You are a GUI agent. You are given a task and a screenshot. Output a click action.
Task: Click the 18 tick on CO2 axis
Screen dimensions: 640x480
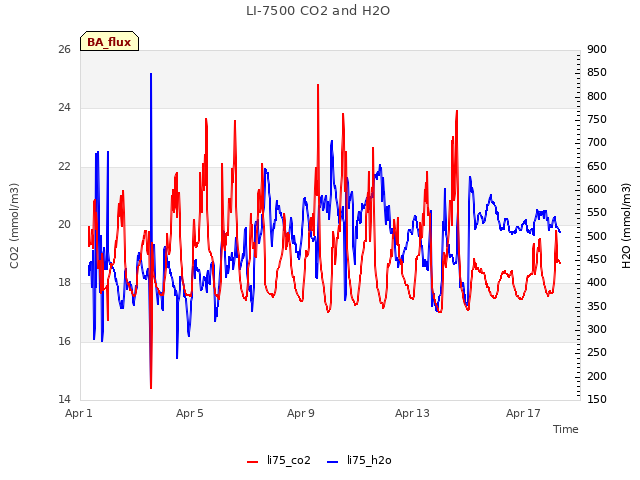[x=64, y=282]
